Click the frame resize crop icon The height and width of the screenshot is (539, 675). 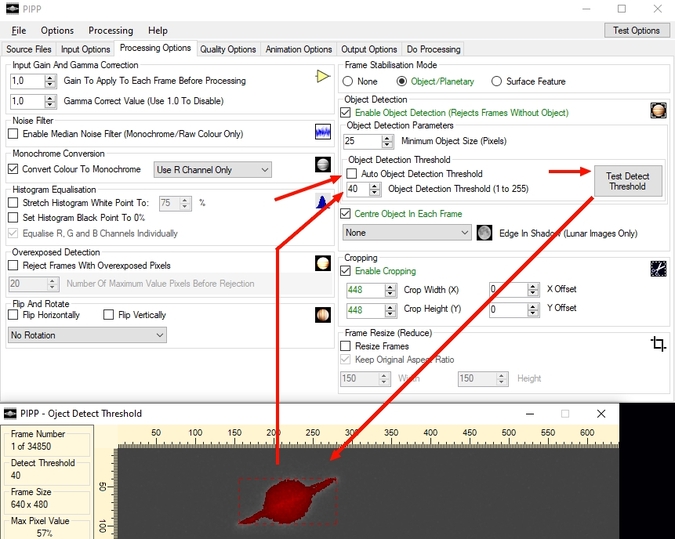657,344
